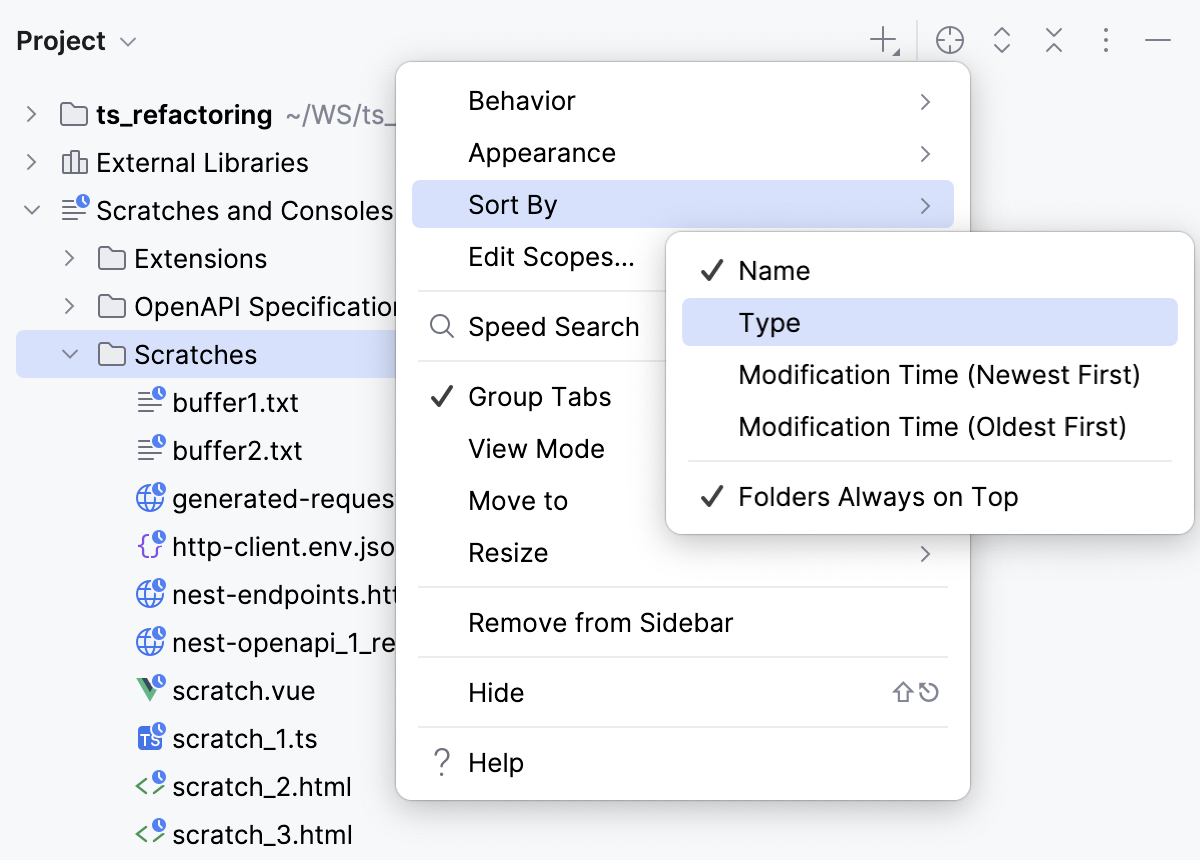
Task: Choose Type in the Sort By submenu
Action: [x=769, y=323]
